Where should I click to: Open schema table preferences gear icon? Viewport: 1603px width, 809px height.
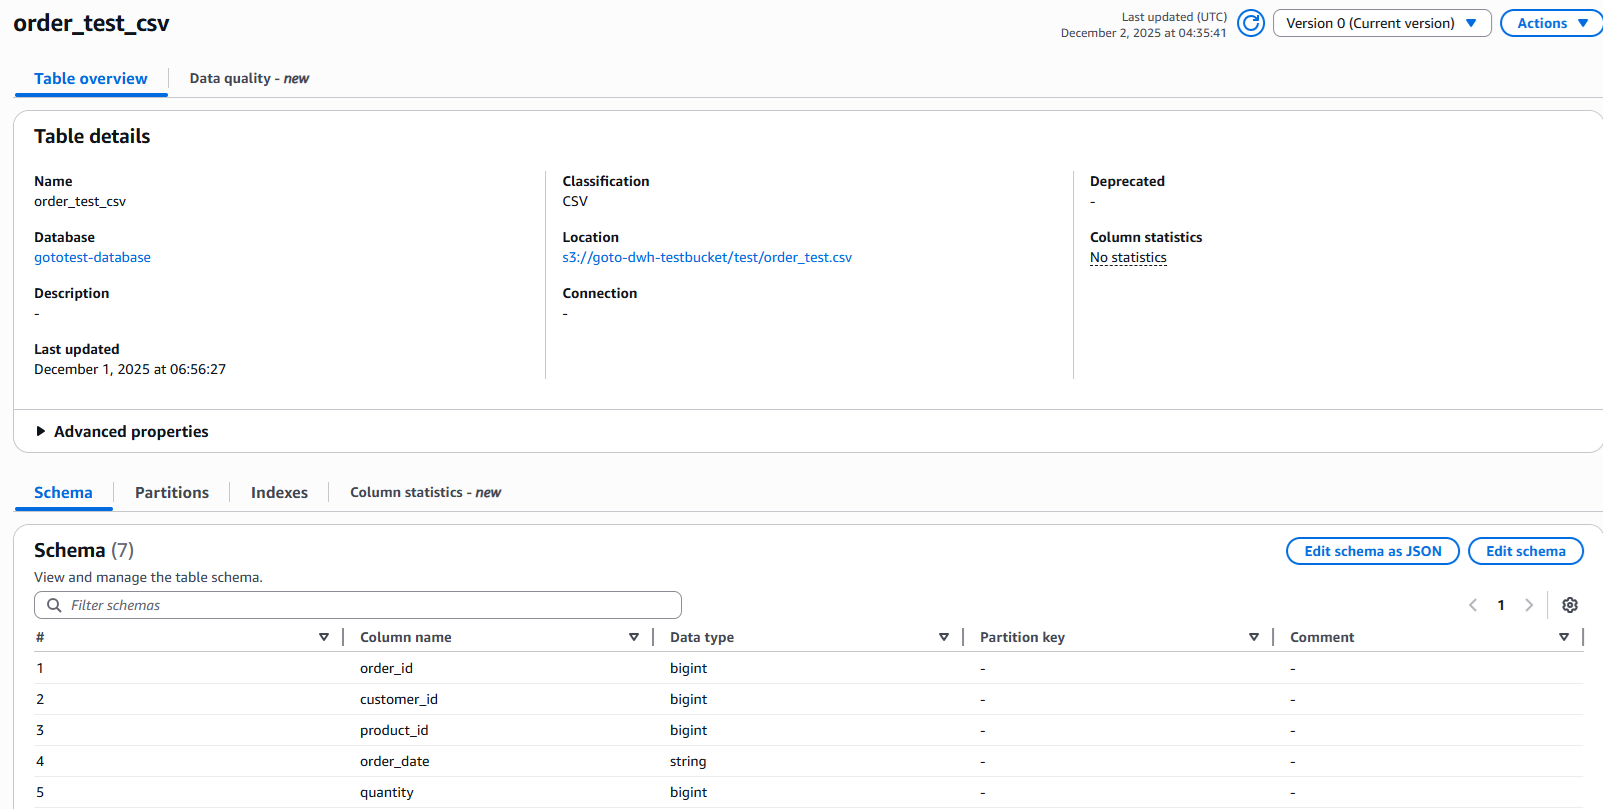[x=1569, y=605]
